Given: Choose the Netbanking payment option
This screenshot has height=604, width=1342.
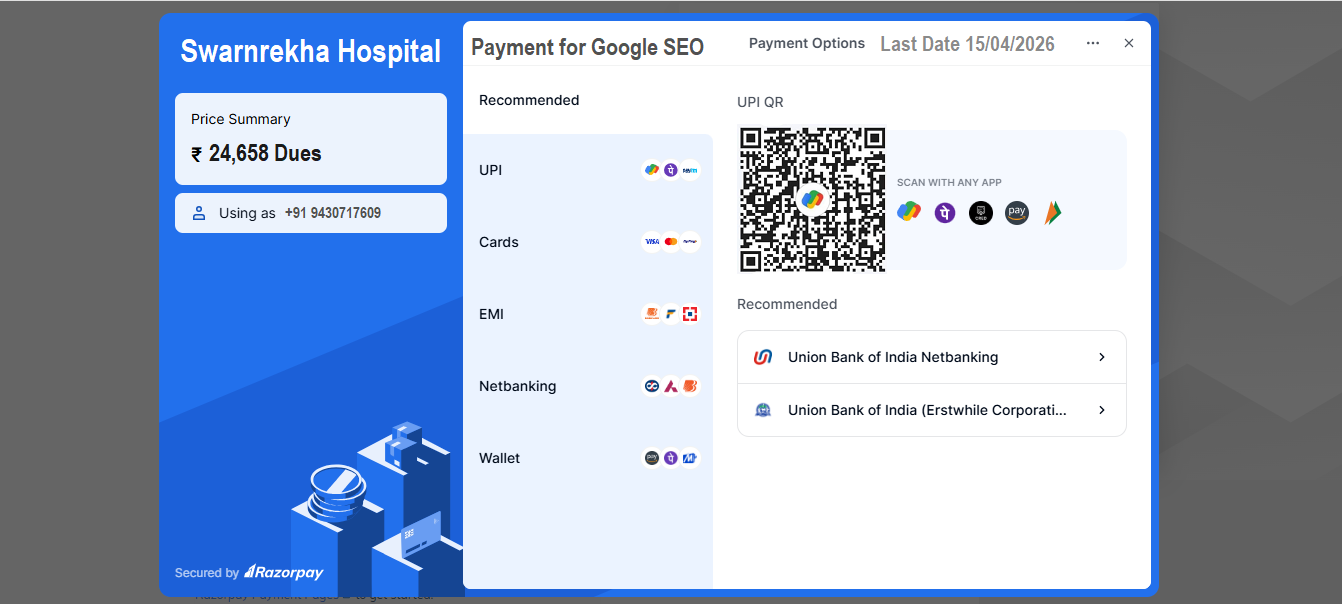Looking at the screenshot, I should pyautogui.click(x=517, y=386).
